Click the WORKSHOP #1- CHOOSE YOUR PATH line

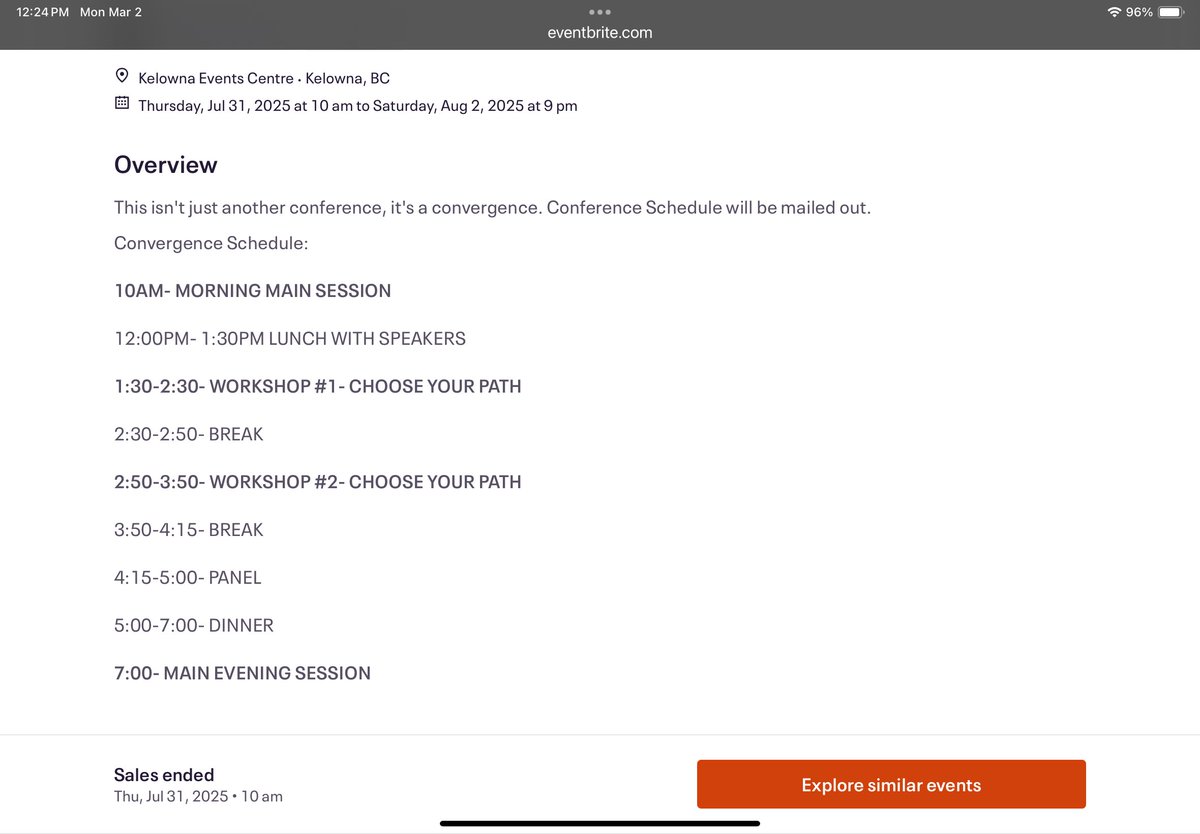click(x=318, y=386)
